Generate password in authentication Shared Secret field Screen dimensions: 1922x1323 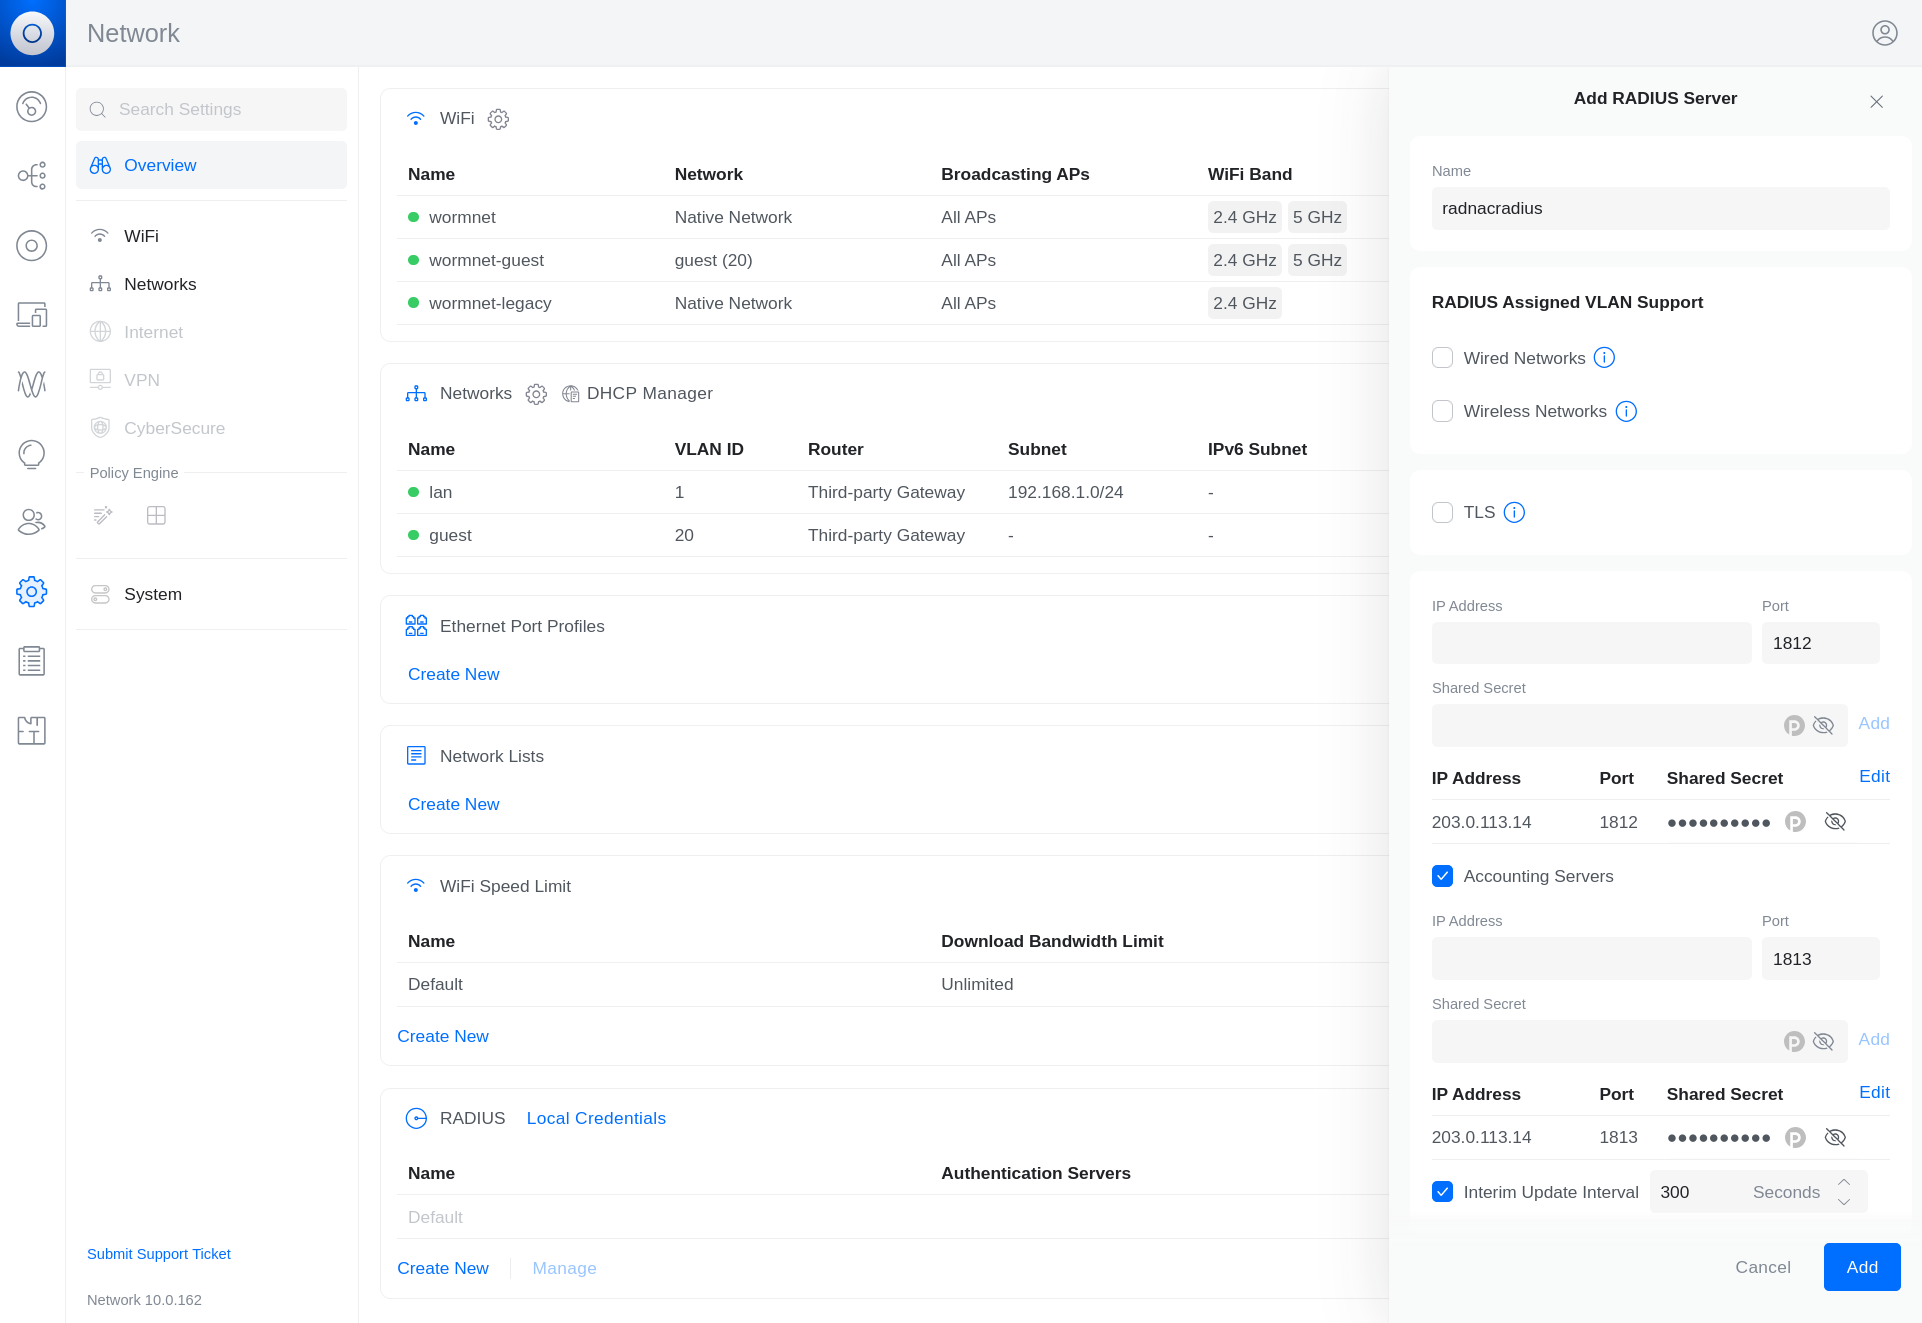1794,726
